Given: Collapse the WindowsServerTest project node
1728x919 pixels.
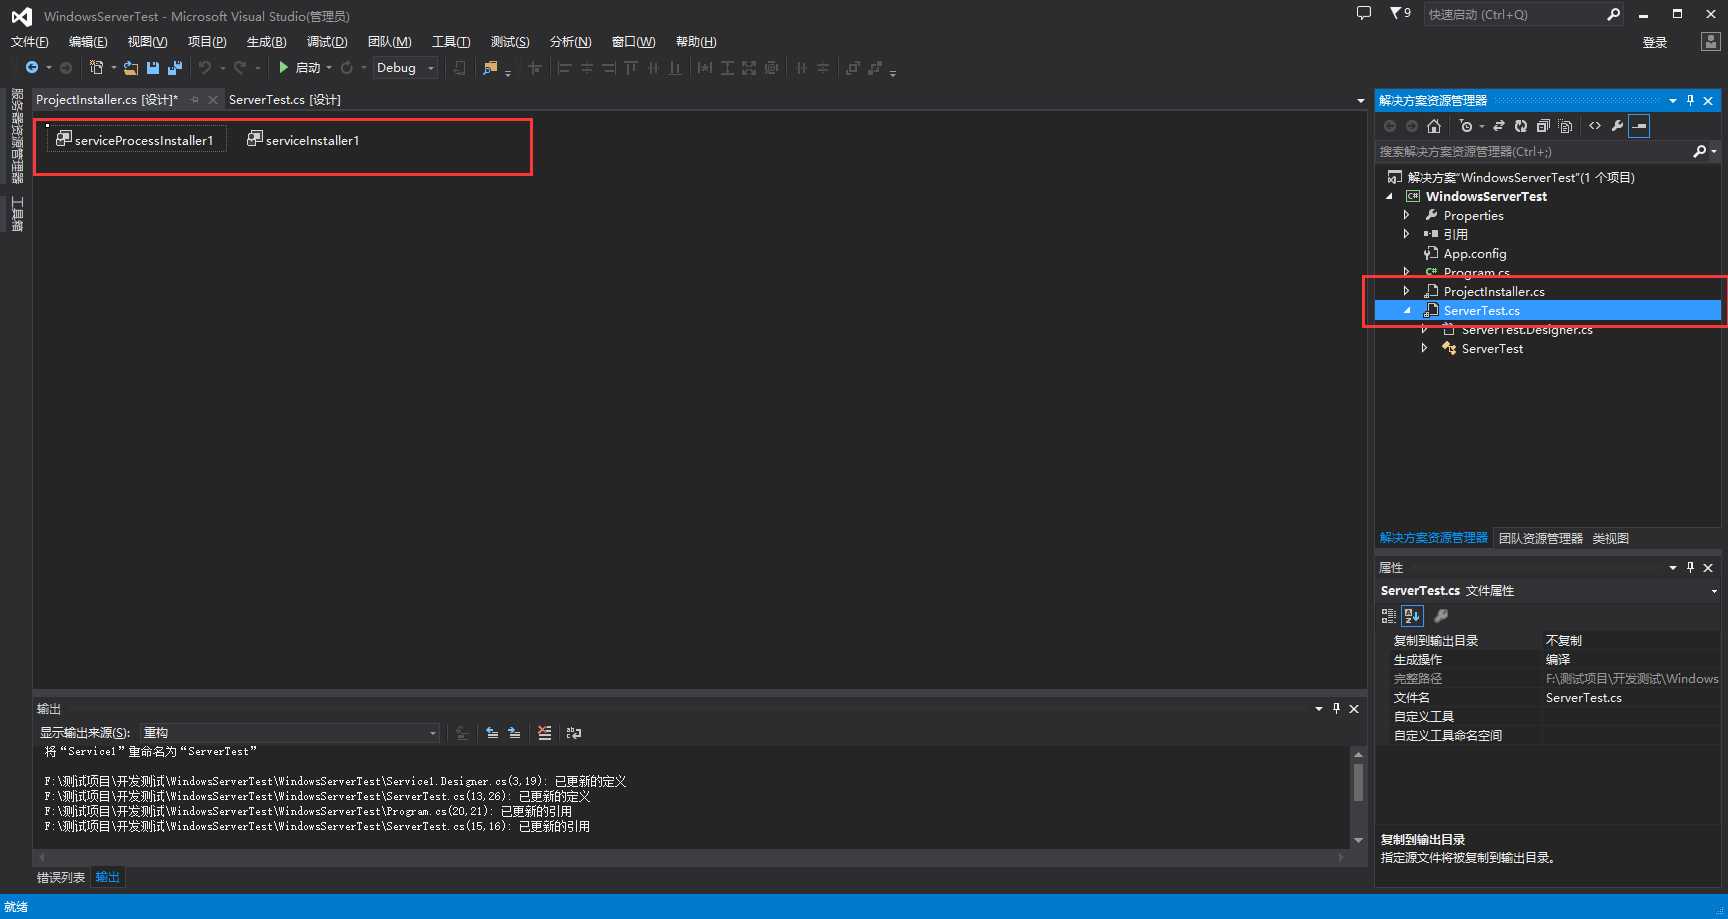Looking at the screenshot, I should (x=1389, y=197).
